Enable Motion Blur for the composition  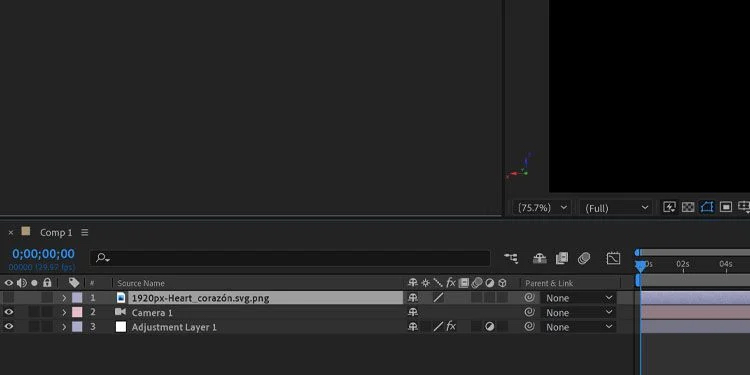click(x=584, y=258)
